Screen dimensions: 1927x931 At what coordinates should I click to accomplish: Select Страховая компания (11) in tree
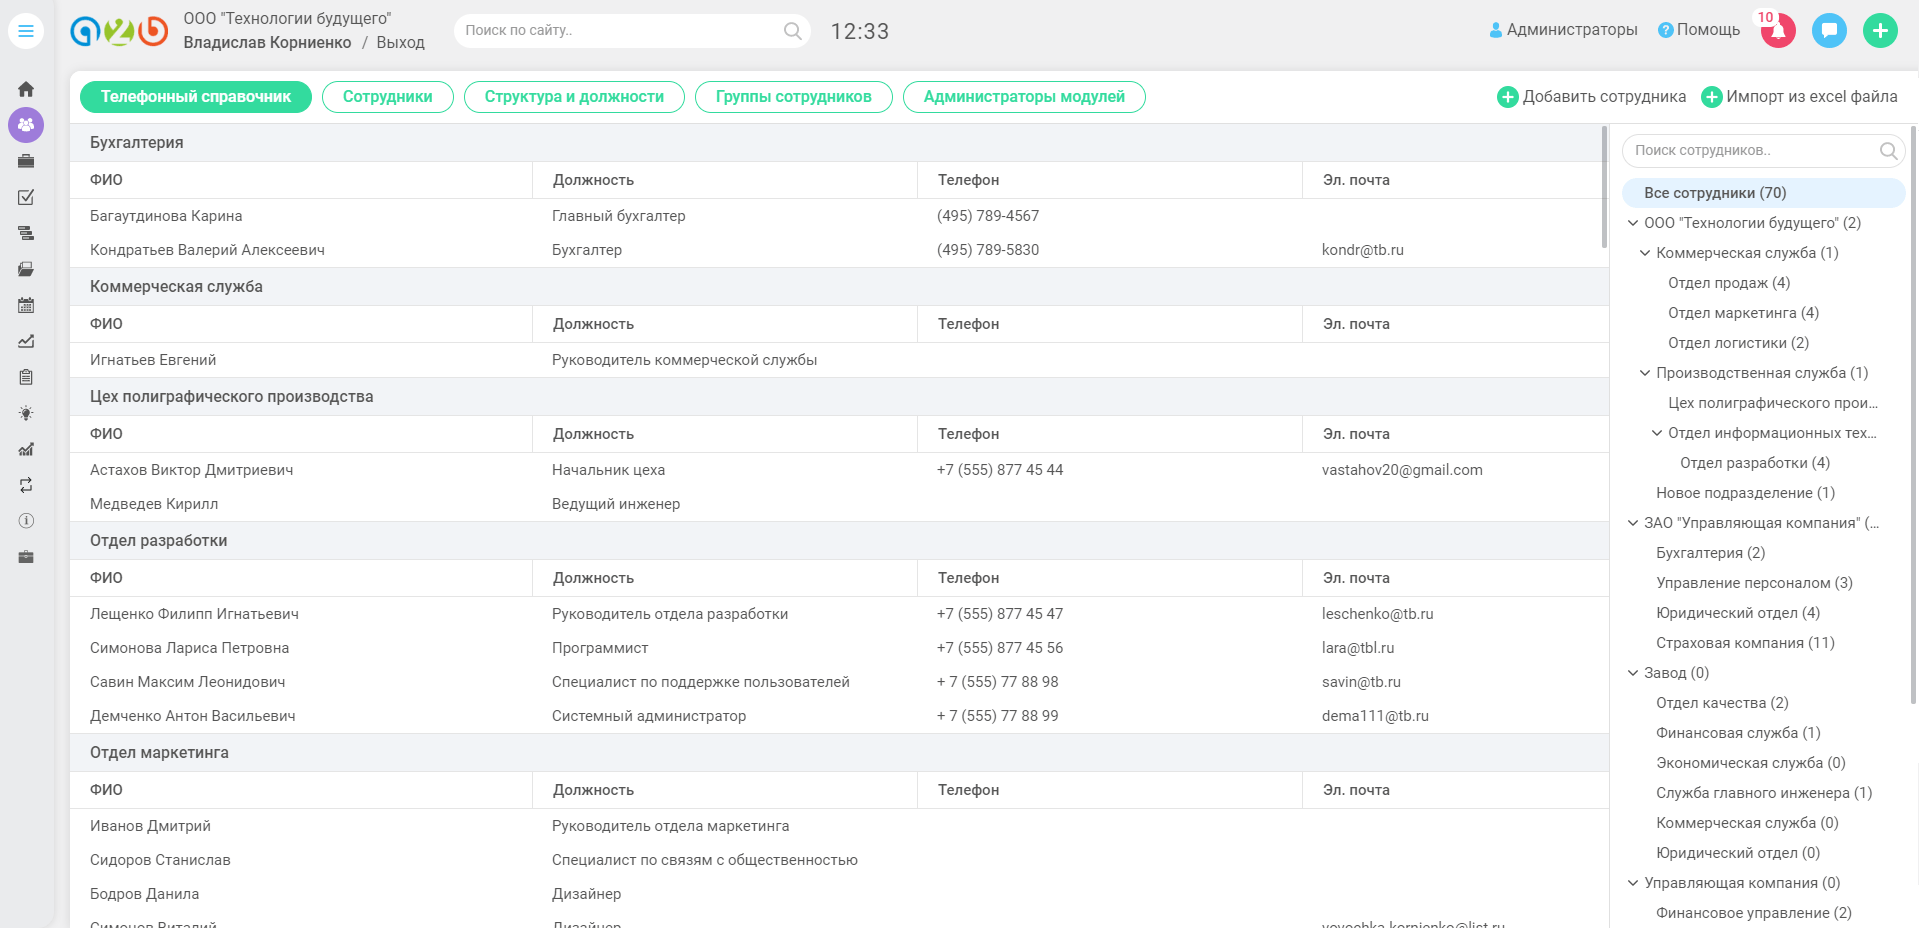click(x=1745, y=643)
